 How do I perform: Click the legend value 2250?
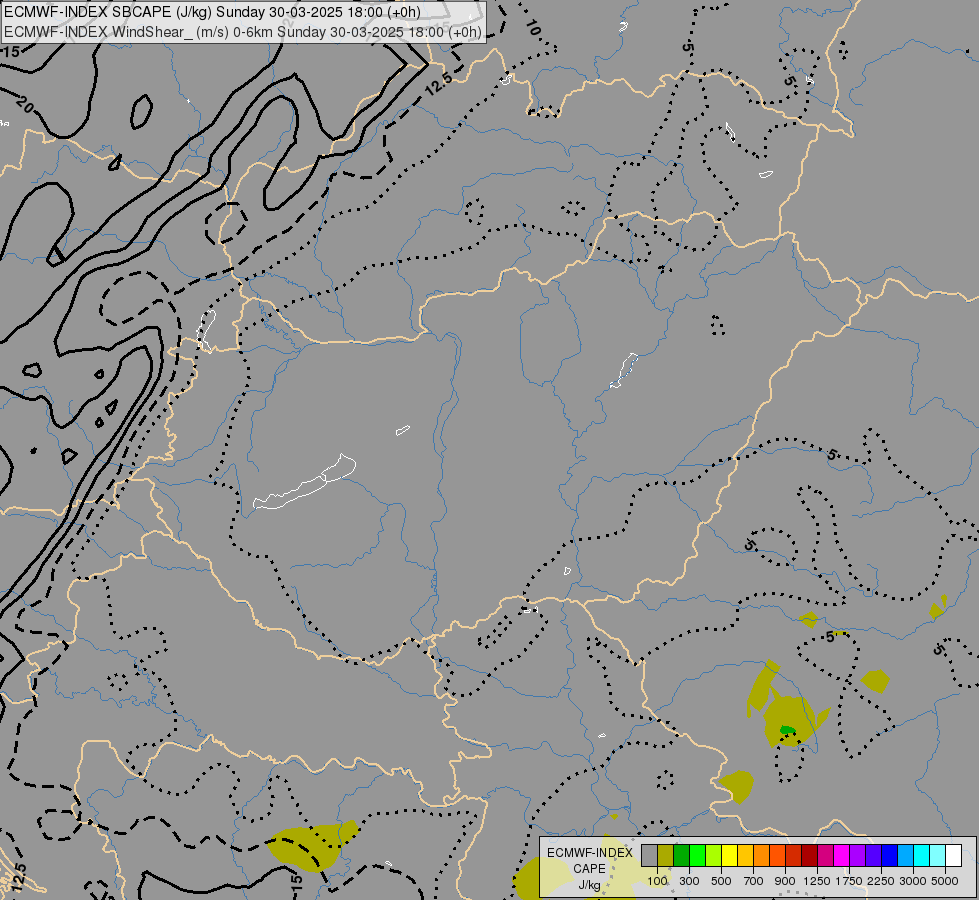click(x=881, y=881)
